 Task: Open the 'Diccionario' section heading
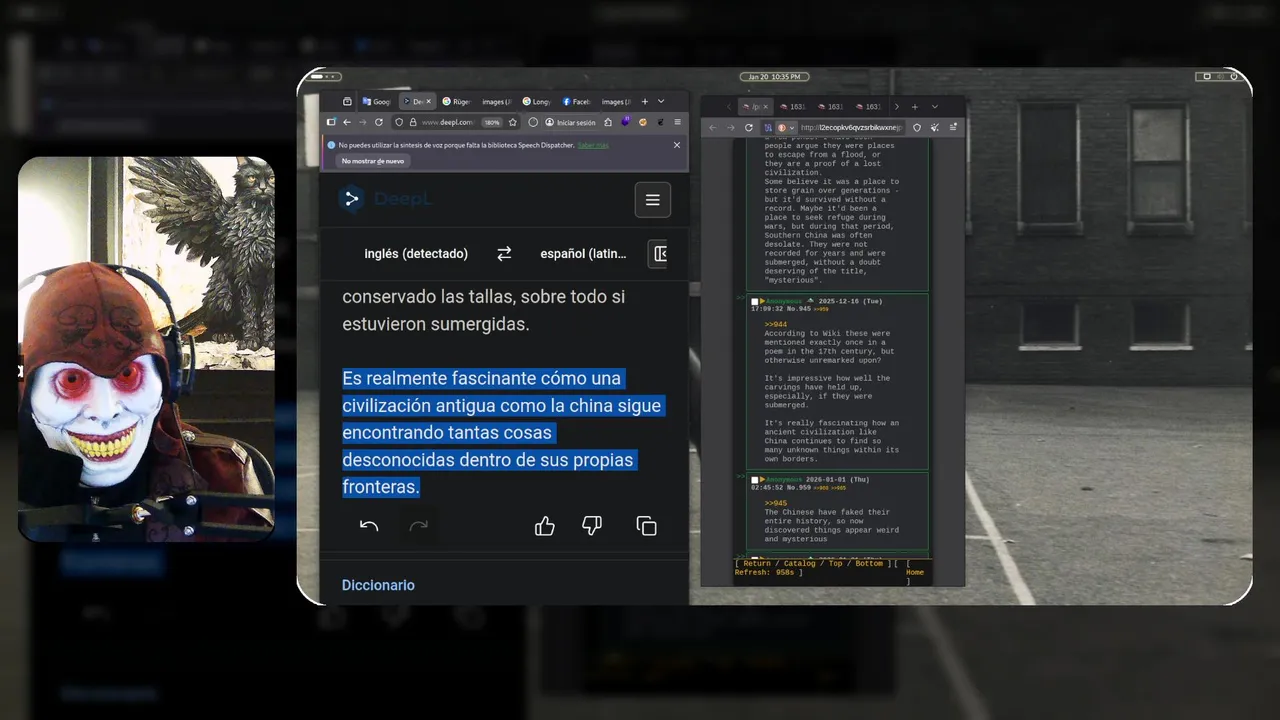[x=378, y=585]
